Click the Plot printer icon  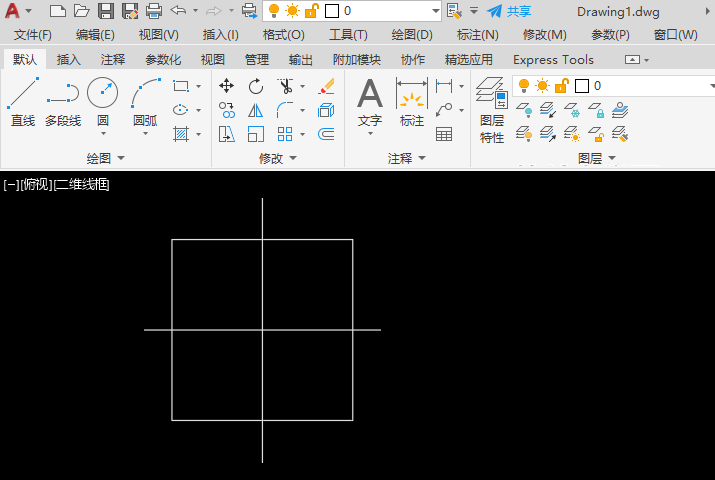point(154,11)
